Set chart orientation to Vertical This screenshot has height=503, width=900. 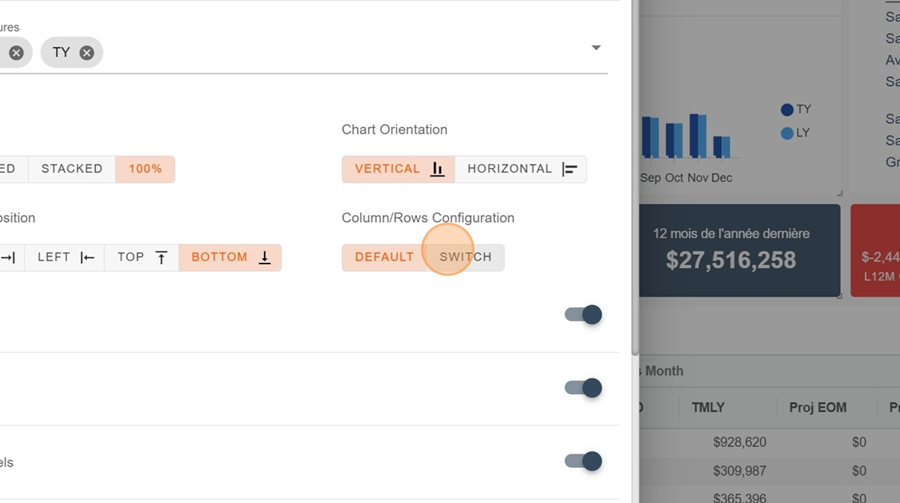click(398, 169)
